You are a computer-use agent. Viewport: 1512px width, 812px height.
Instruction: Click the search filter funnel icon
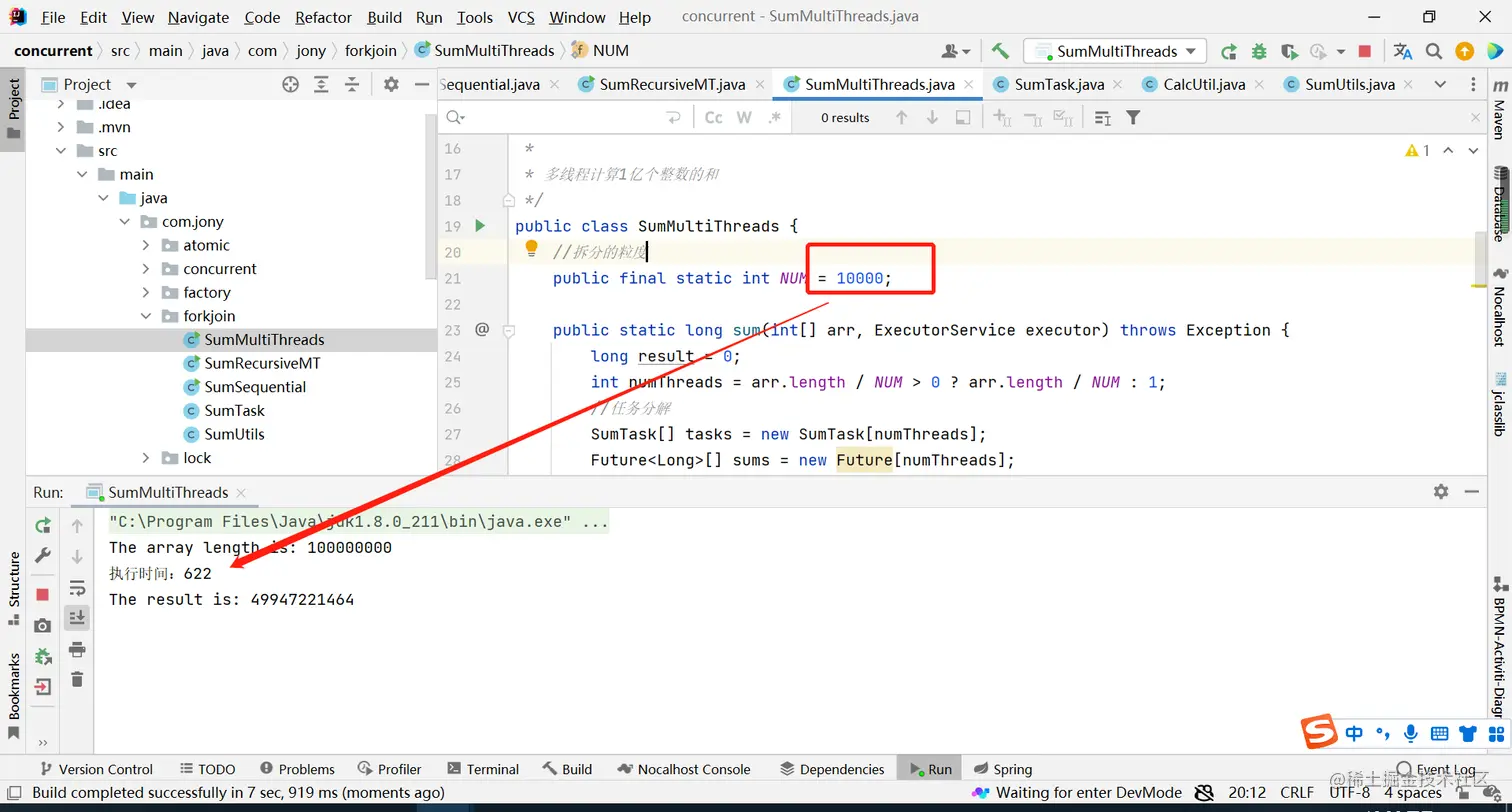point(1133,118)
